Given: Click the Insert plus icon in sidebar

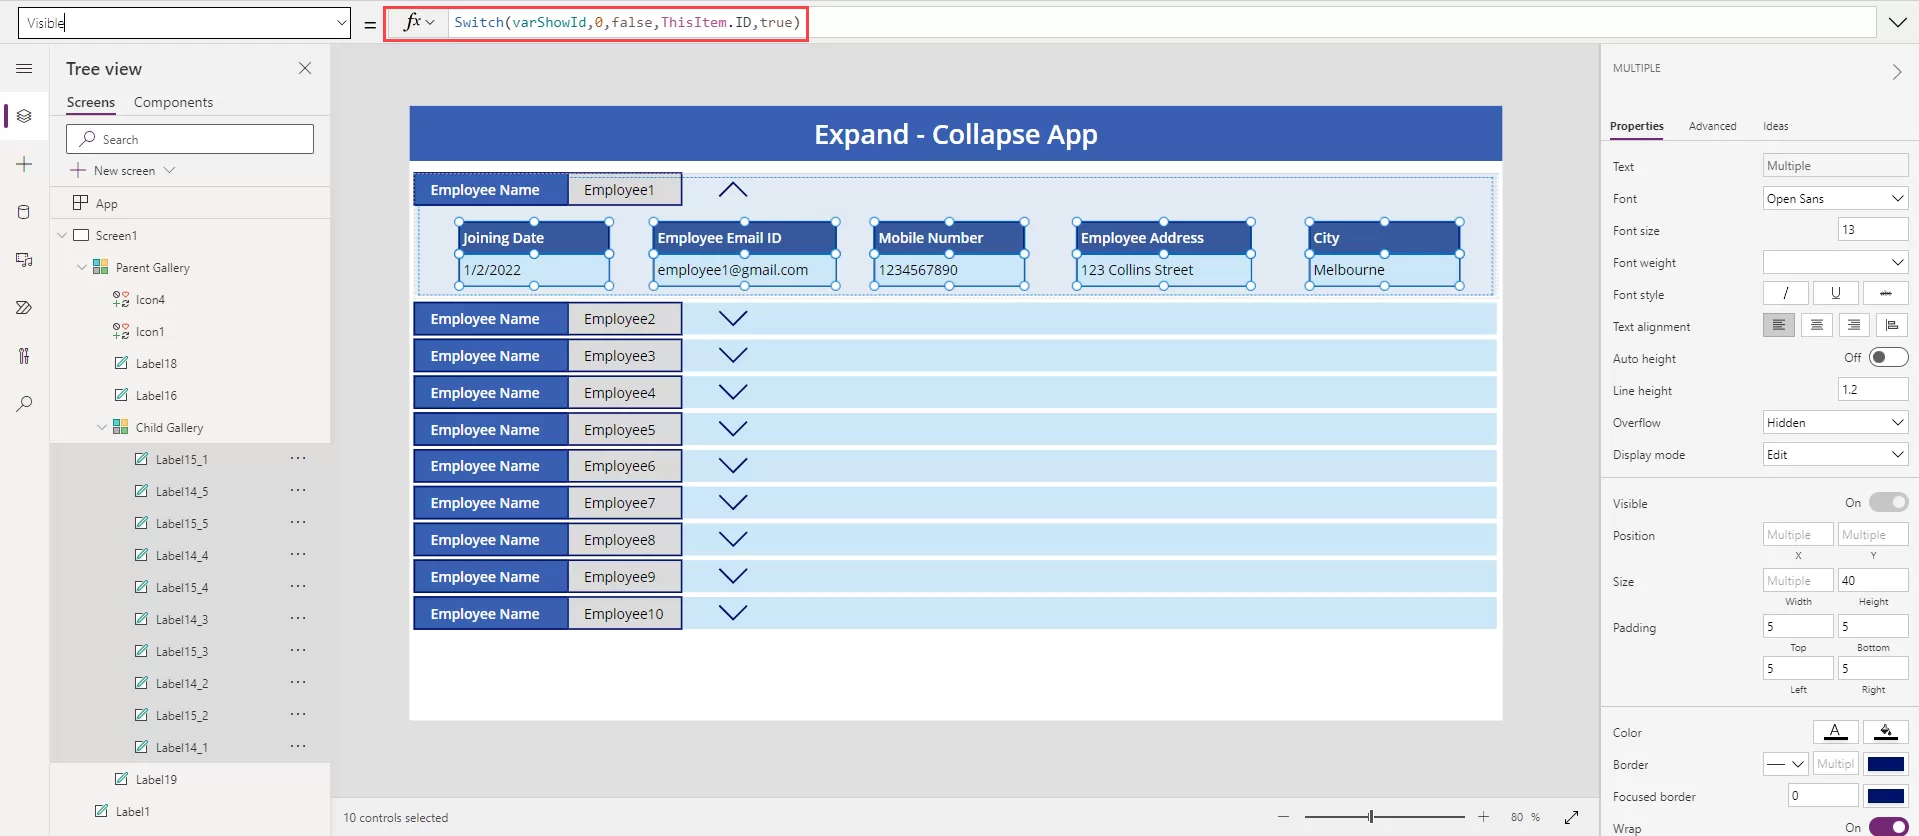Looking at the screenshot, I should pyautogui.click(x=24, y=164).
